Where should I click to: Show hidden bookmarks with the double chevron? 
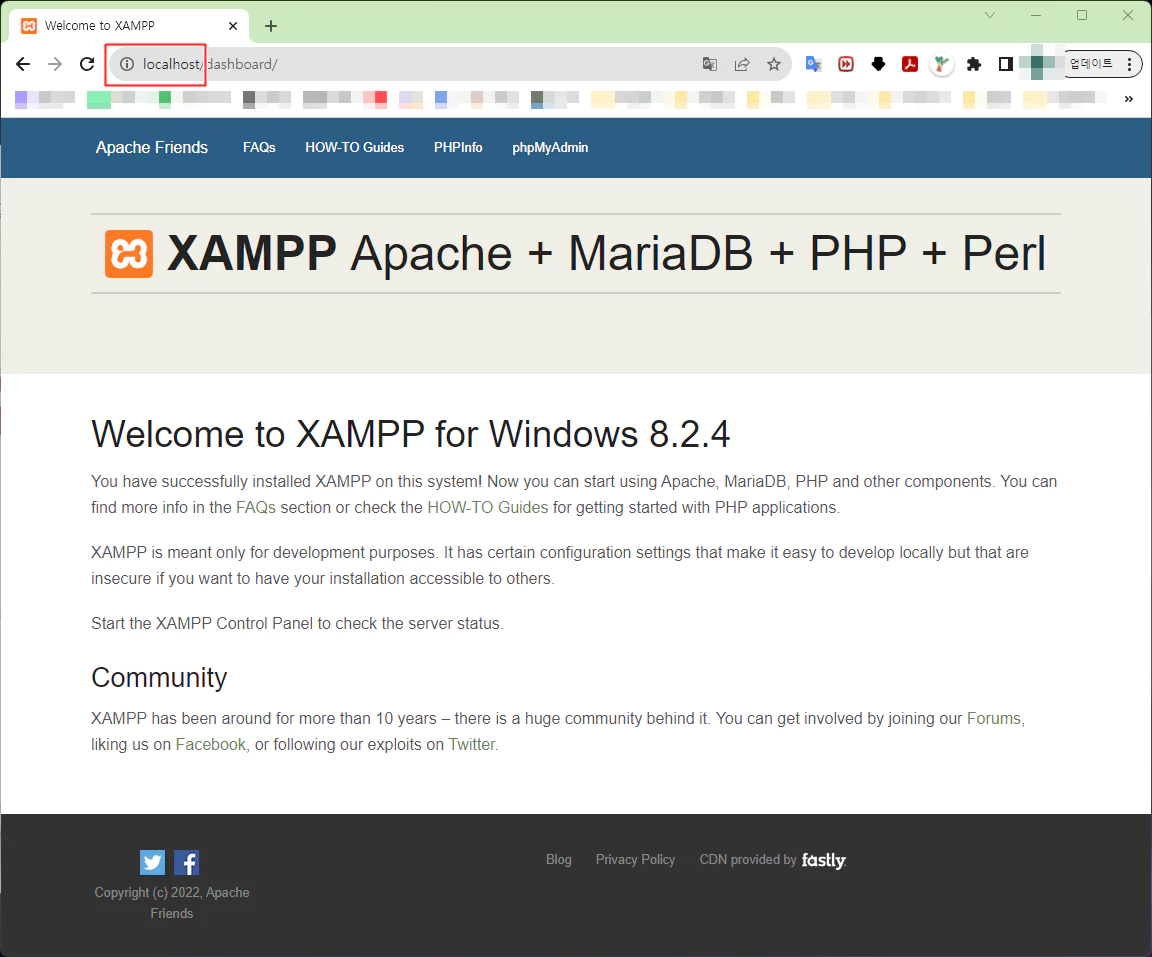tap(1128, 98)
